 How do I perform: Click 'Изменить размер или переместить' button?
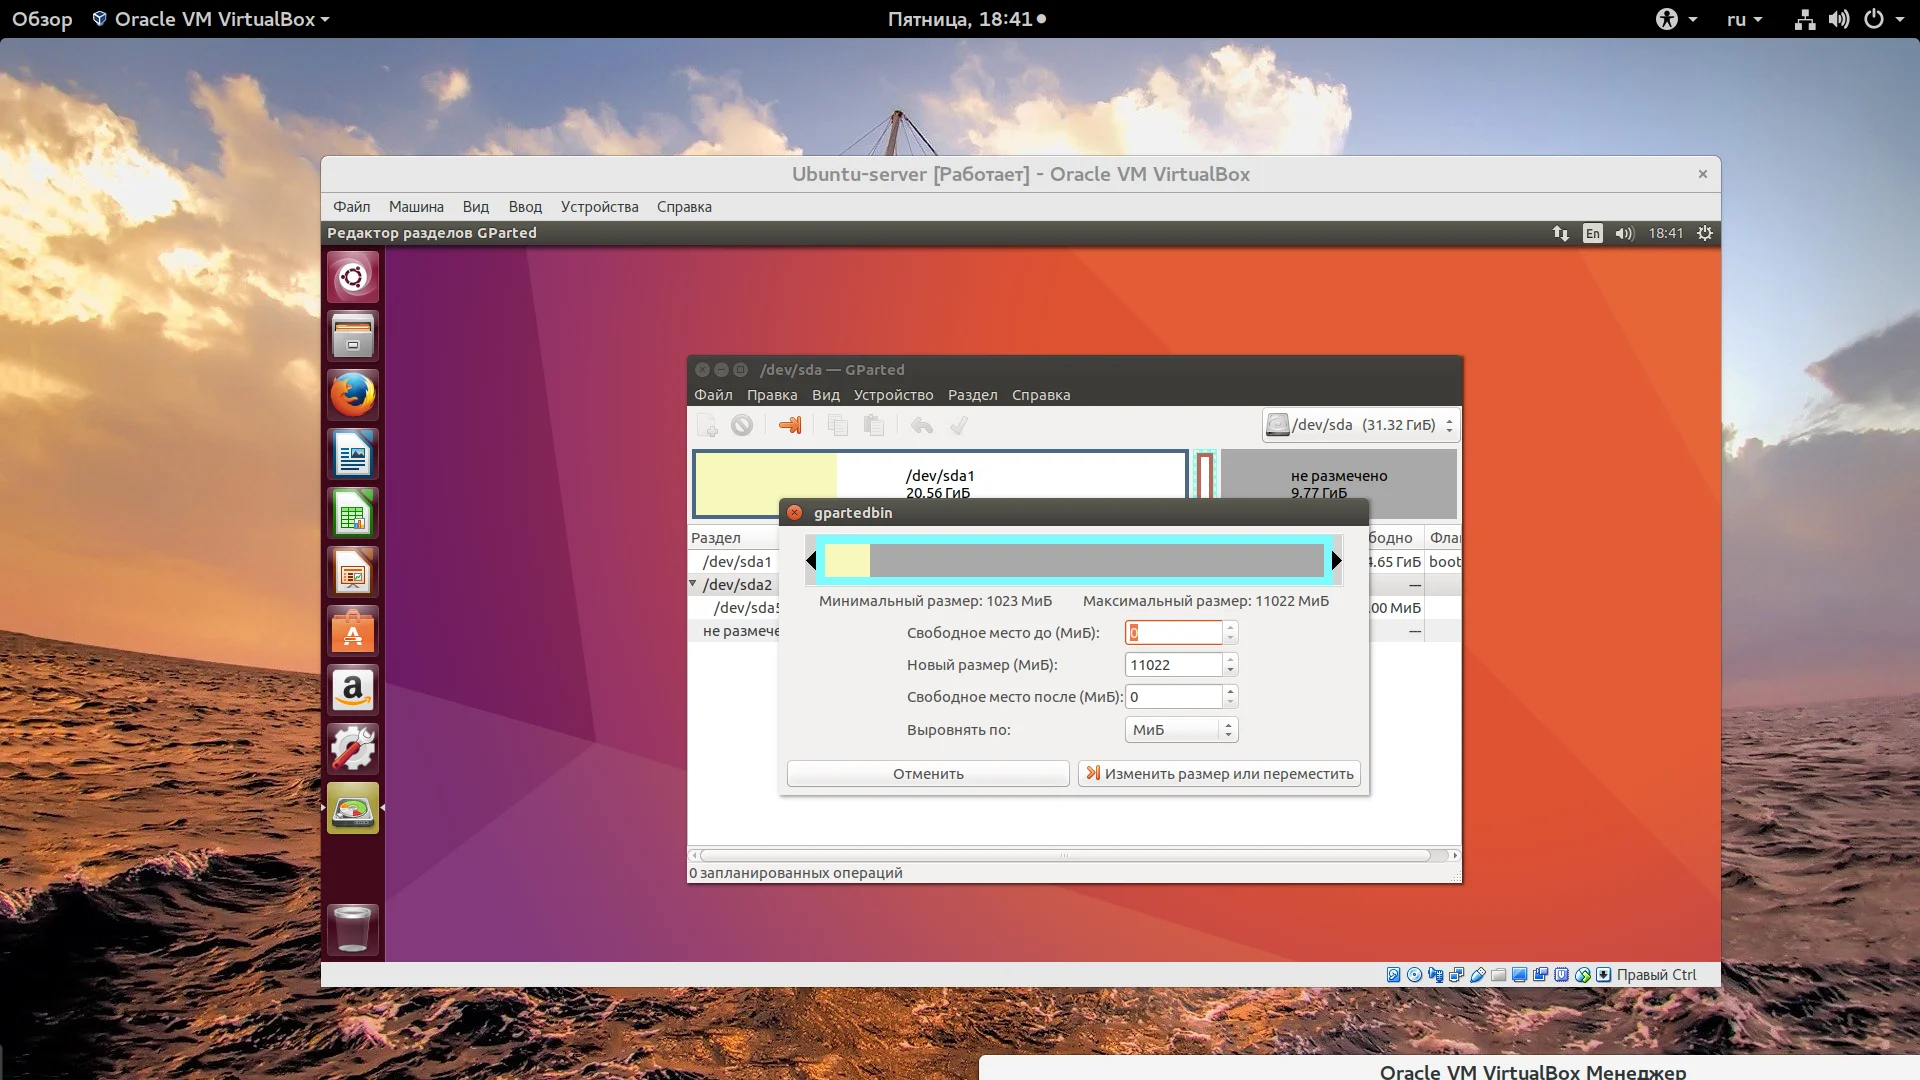pyautogui.click(x=1219, y=774)
